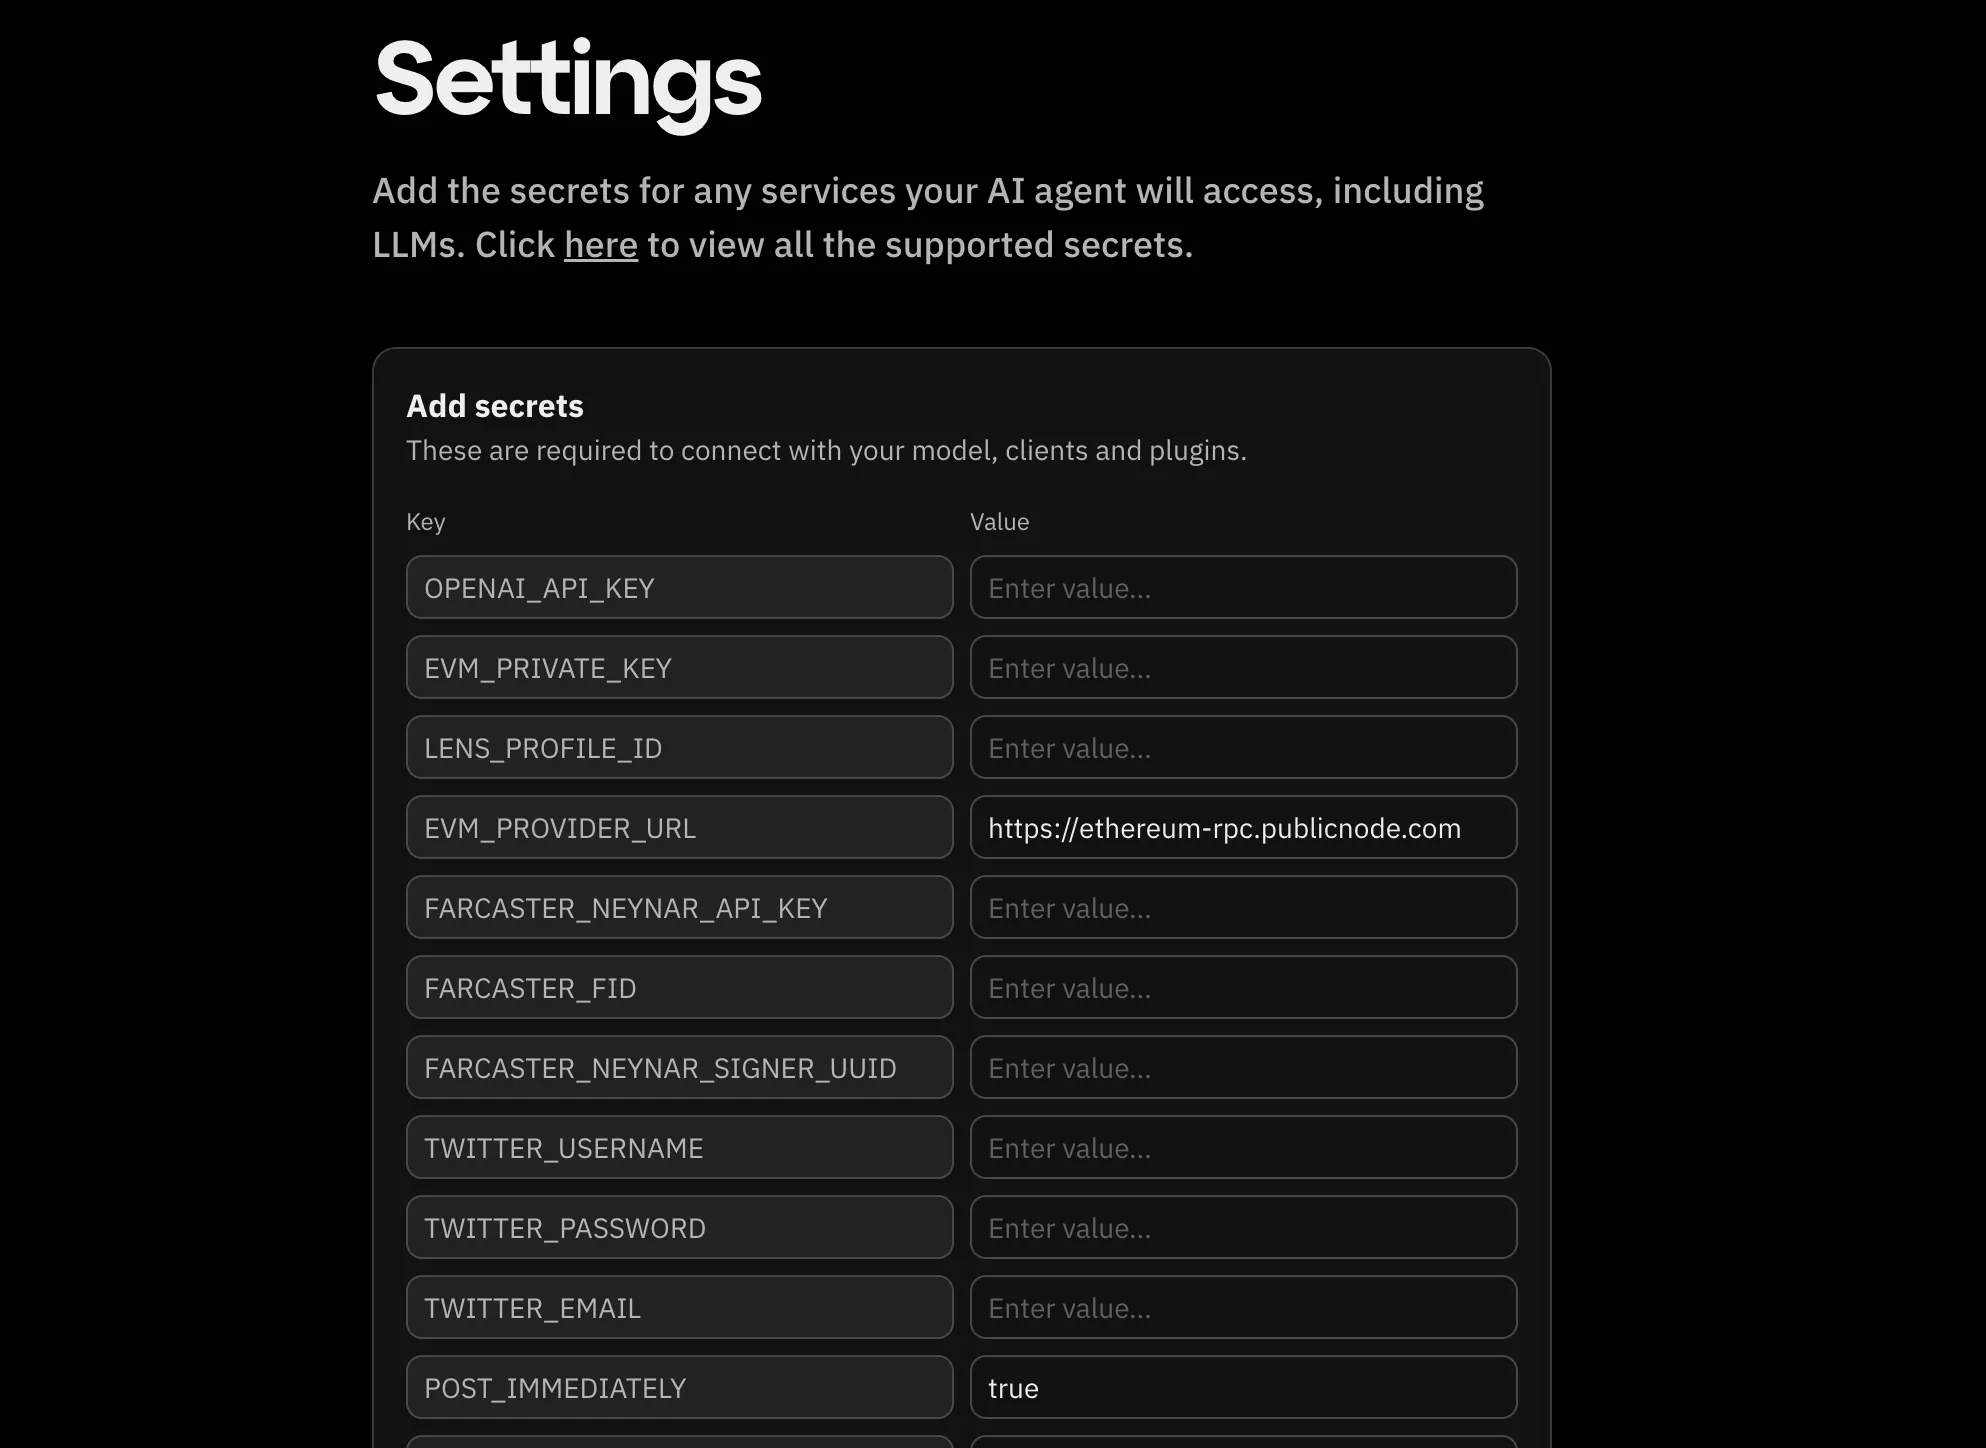Viewport: 1986px width, 1448px height.
Task: Focus the TWITTER_PASSWORD value input
Action: click(x=1243, y=1228)
